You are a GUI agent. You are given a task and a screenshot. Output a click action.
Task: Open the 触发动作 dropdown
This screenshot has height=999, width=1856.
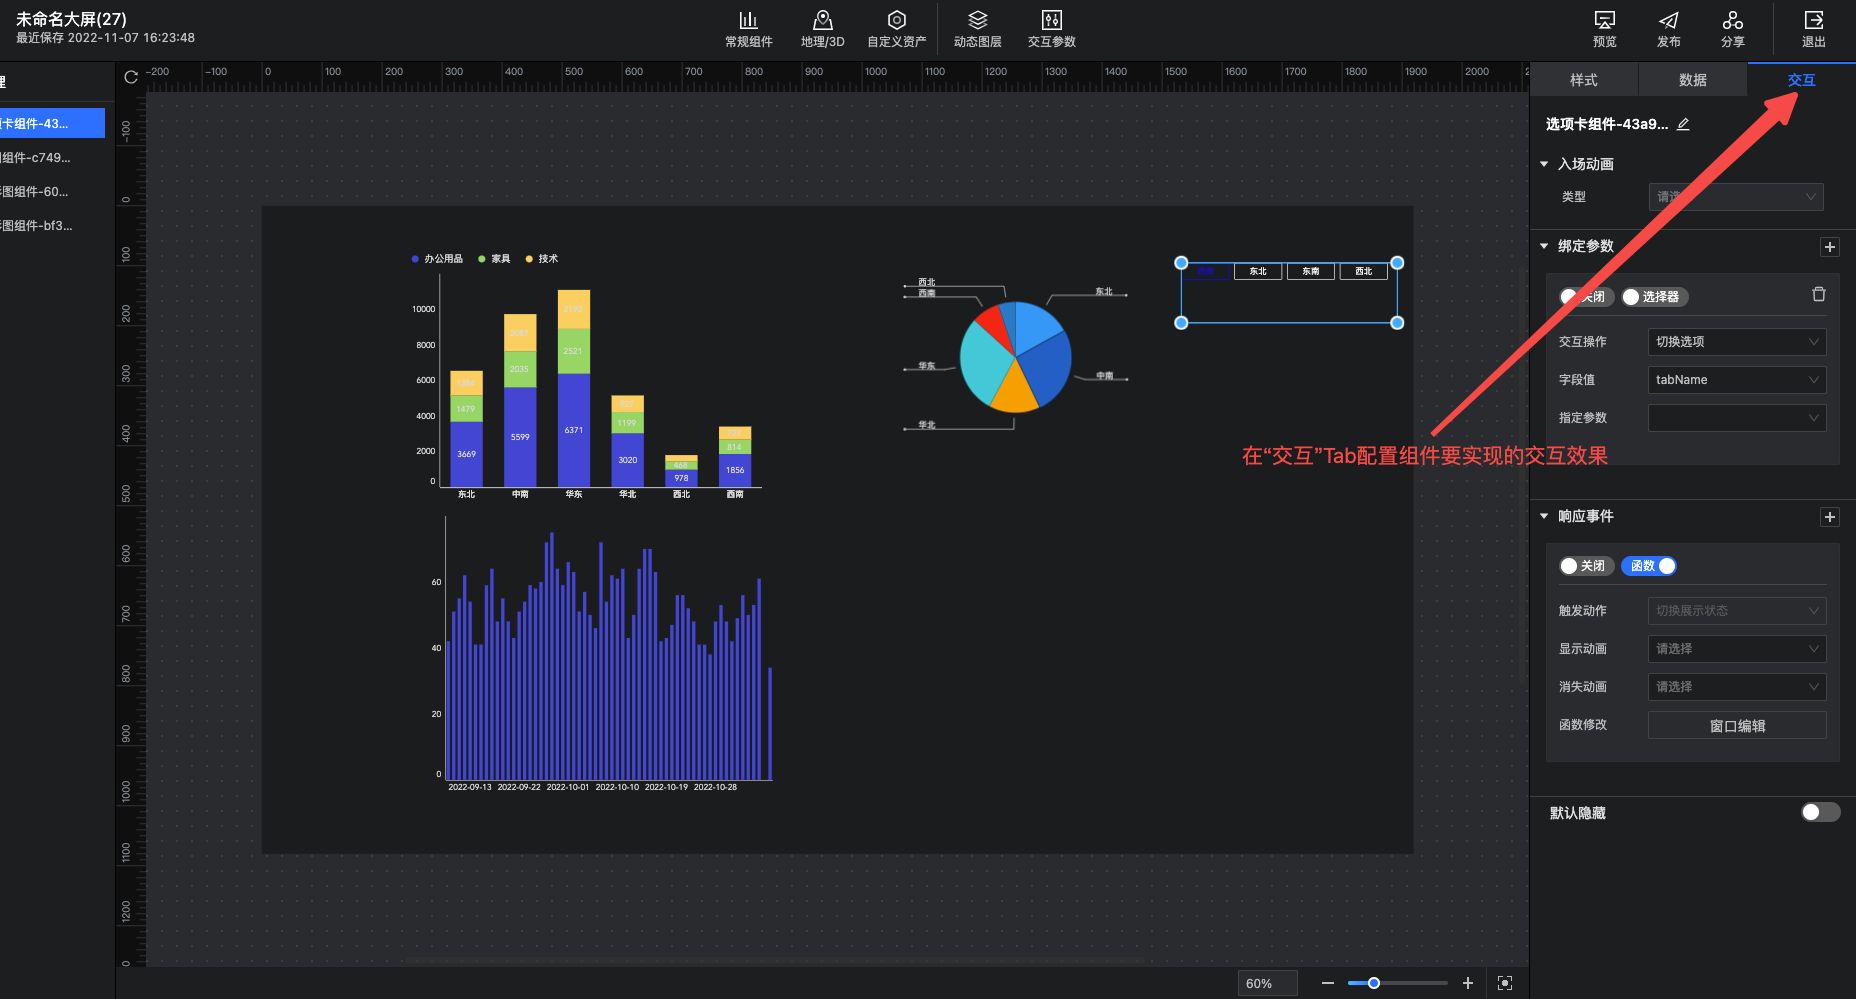coord(1737,611)
